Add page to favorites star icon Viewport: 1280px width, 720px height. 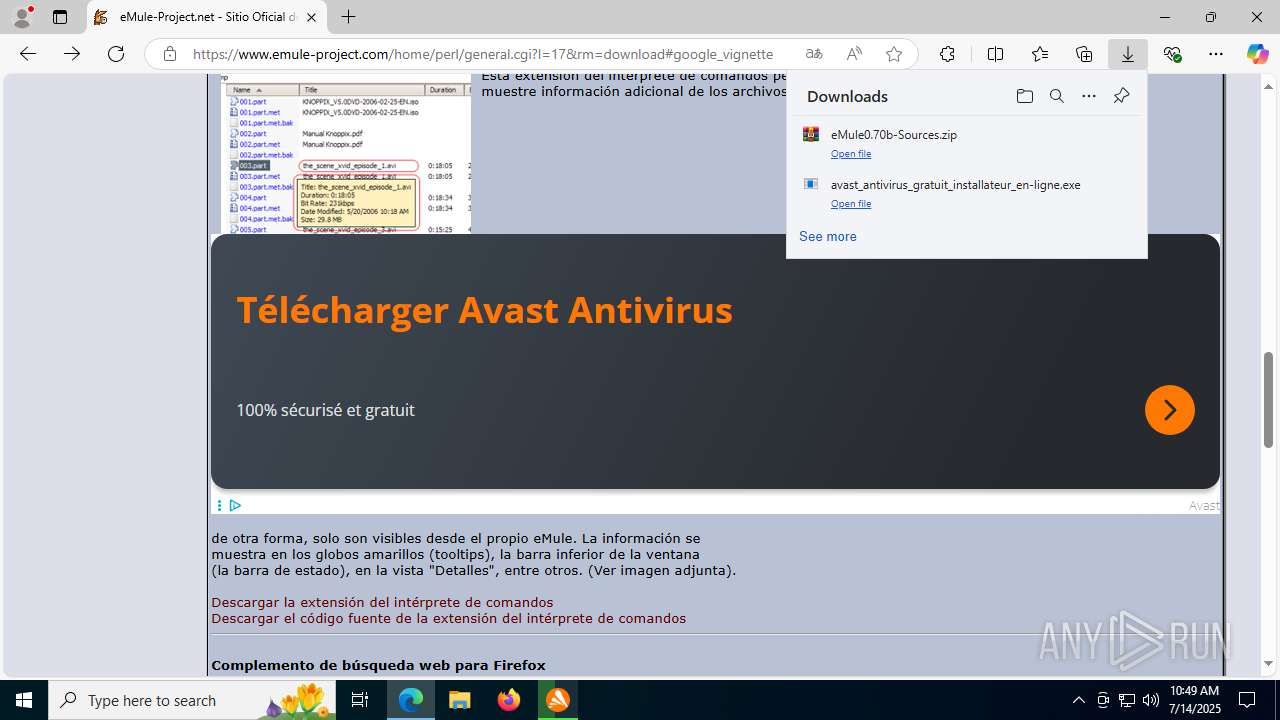894,54
